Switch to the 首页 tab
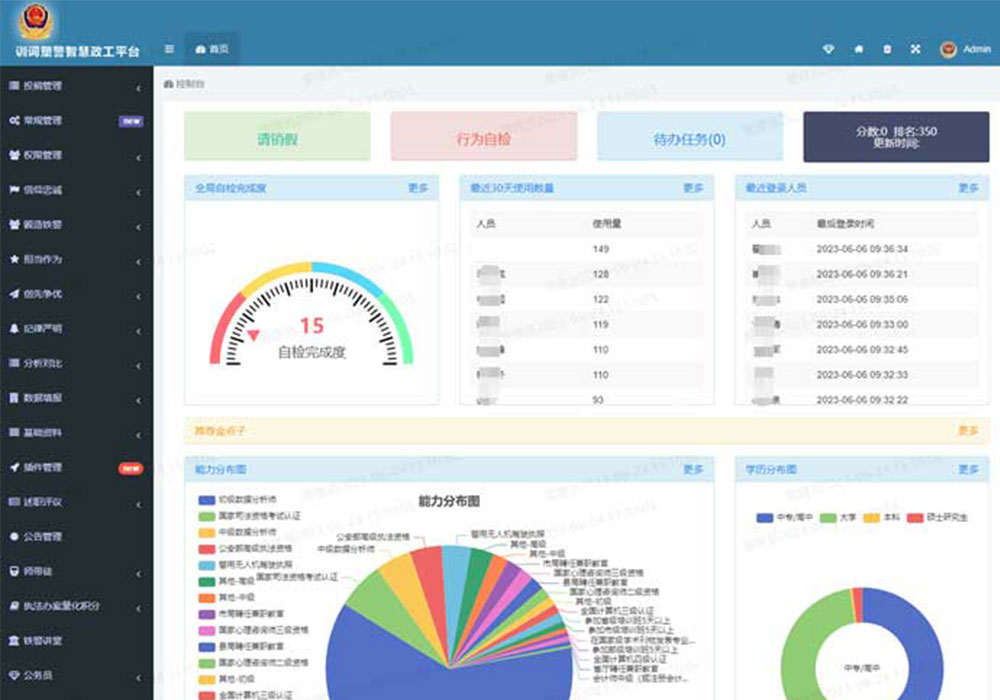The image size is (1000, 700). click(x=212, y=49)
